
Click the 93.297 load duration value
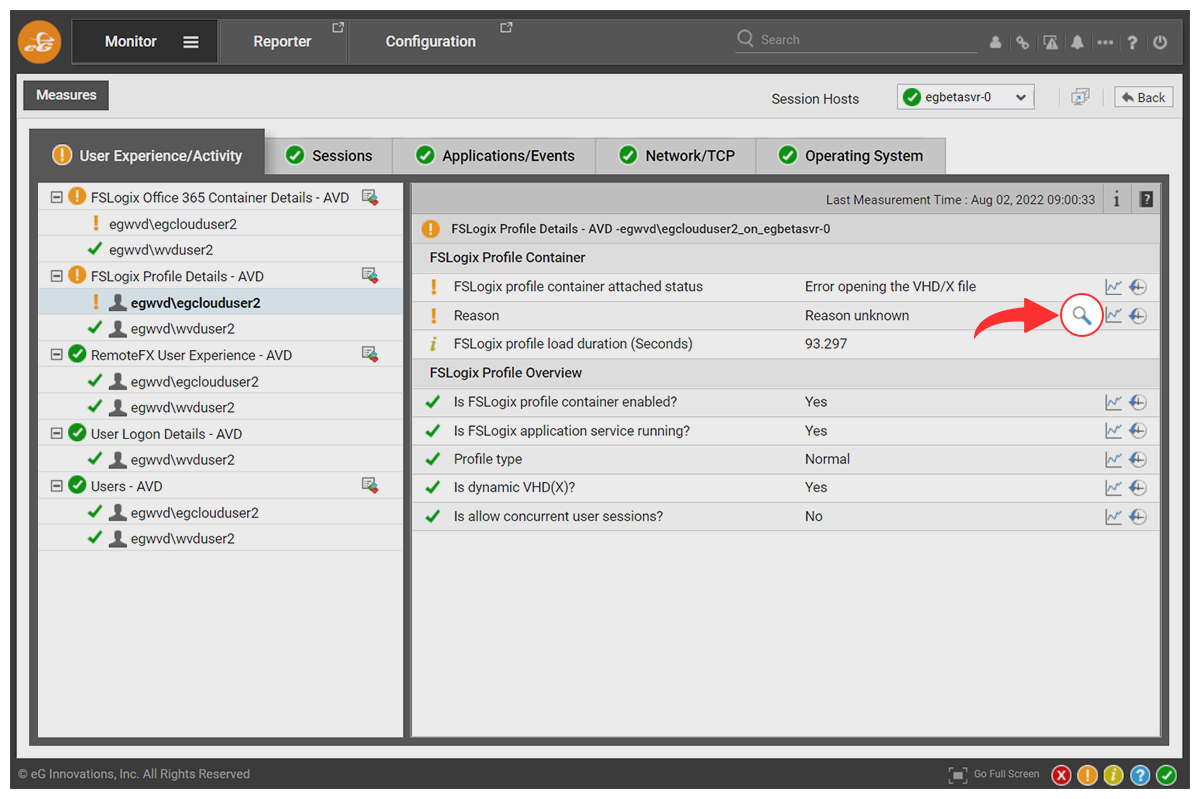826,344
